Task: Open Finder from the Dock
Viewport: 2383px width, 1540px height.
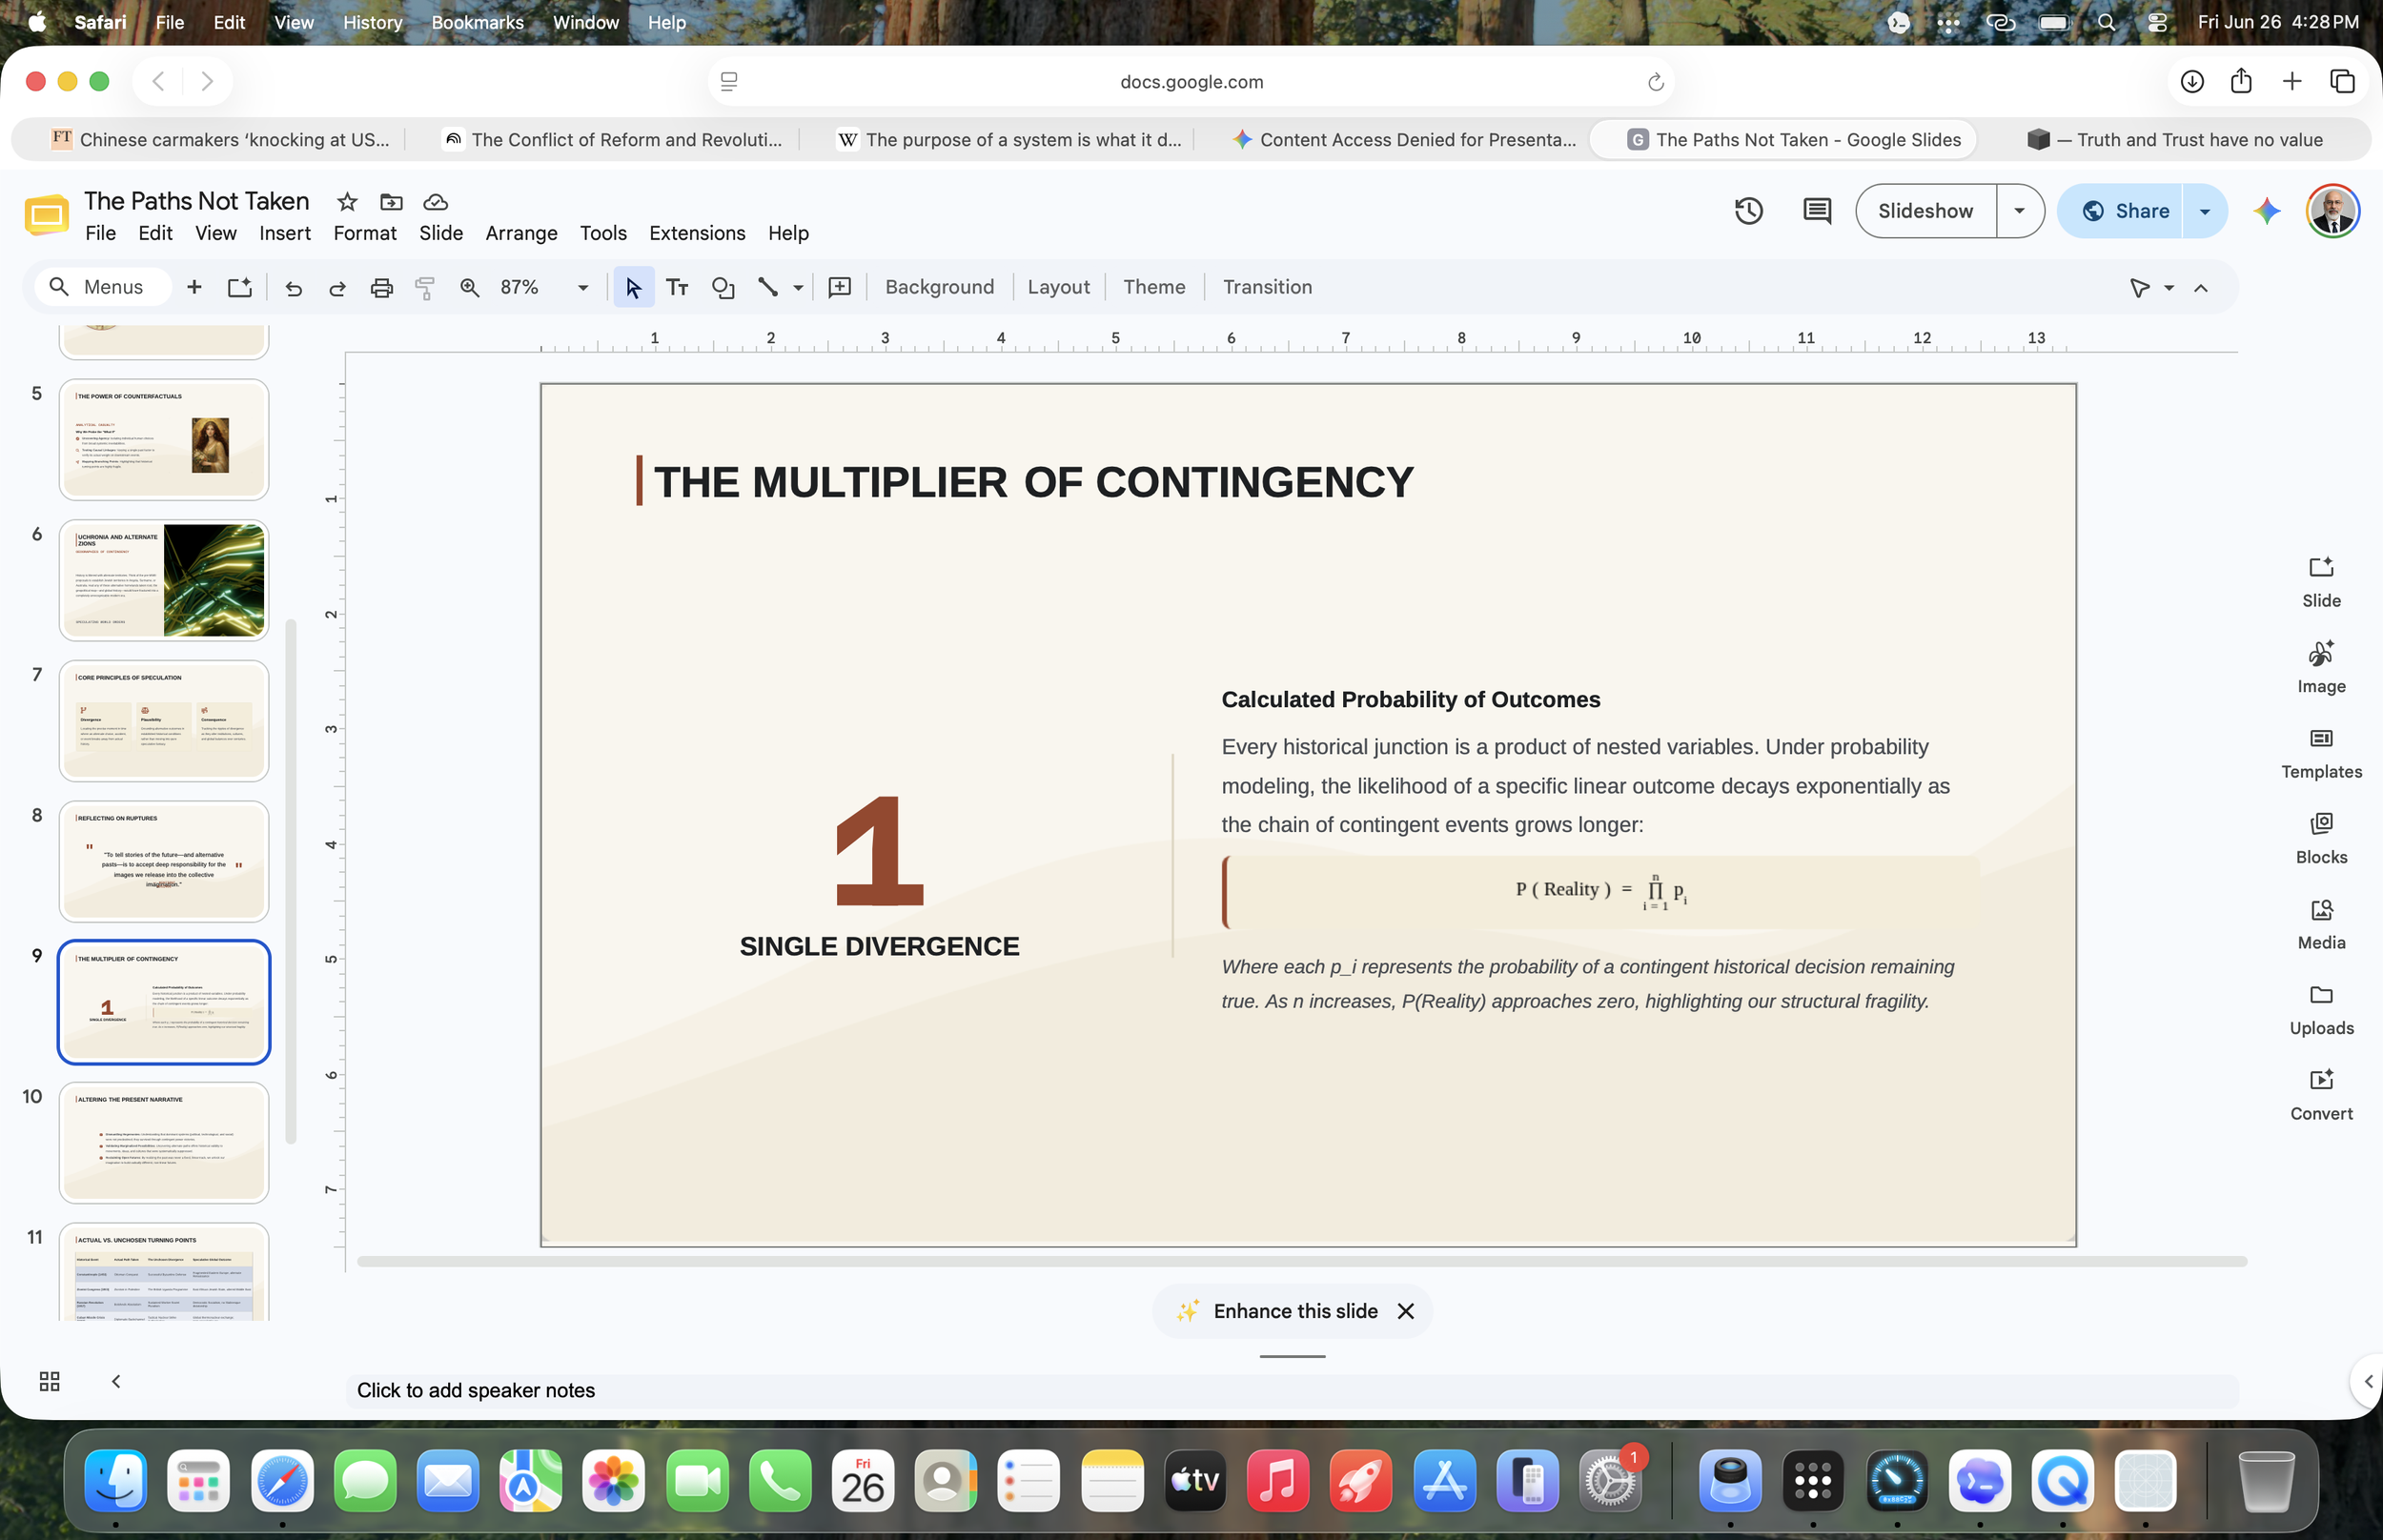Action: [x=116, y=1480]
